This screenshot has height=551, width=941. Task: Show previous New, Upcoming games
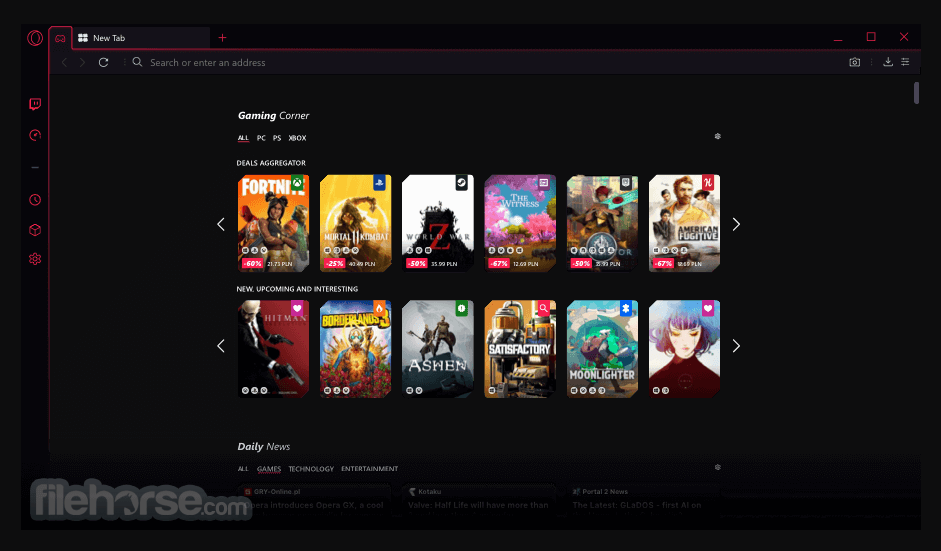tap(221, 346)
